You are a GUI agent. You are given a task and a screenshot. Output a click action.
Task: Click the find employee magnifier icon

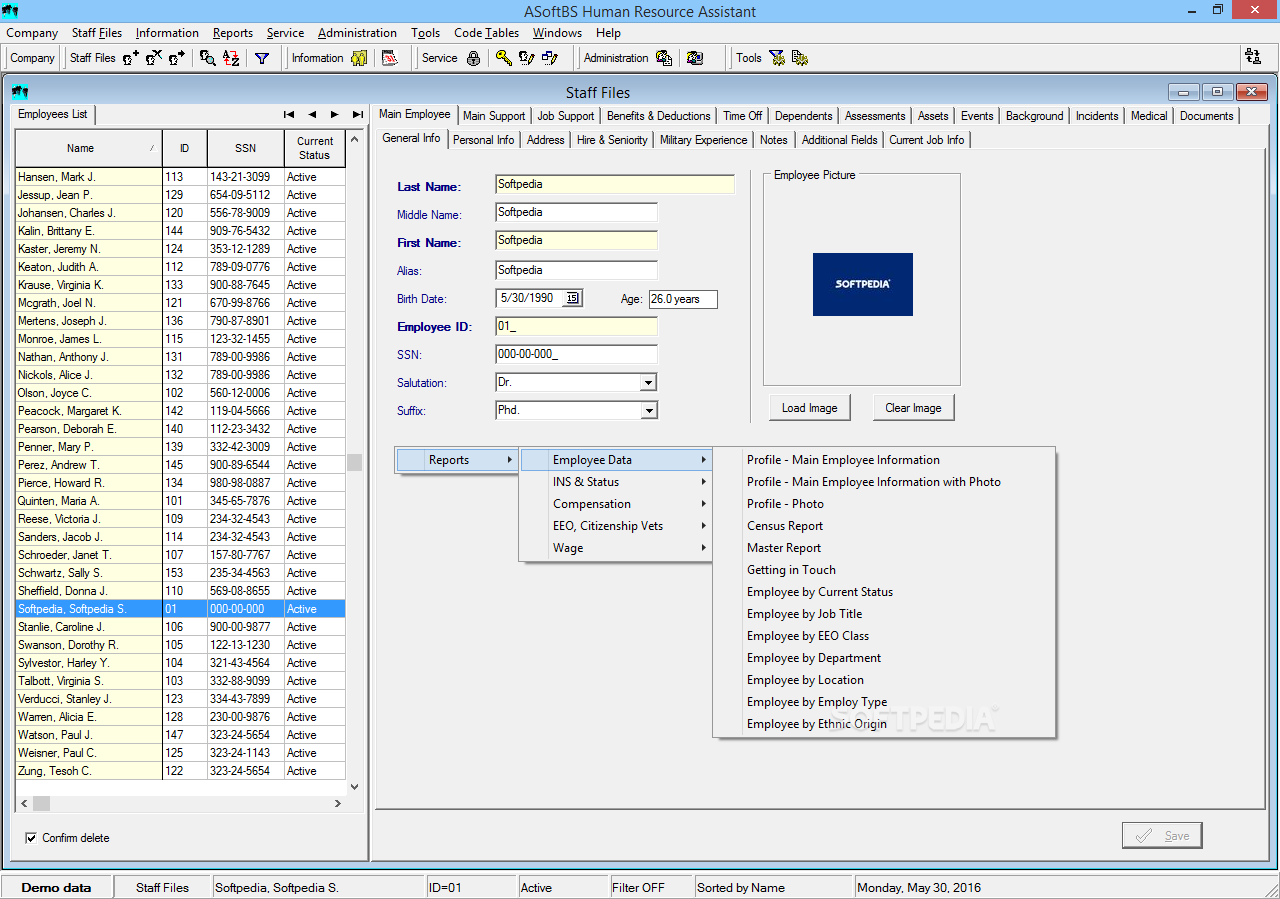(207, 58)
